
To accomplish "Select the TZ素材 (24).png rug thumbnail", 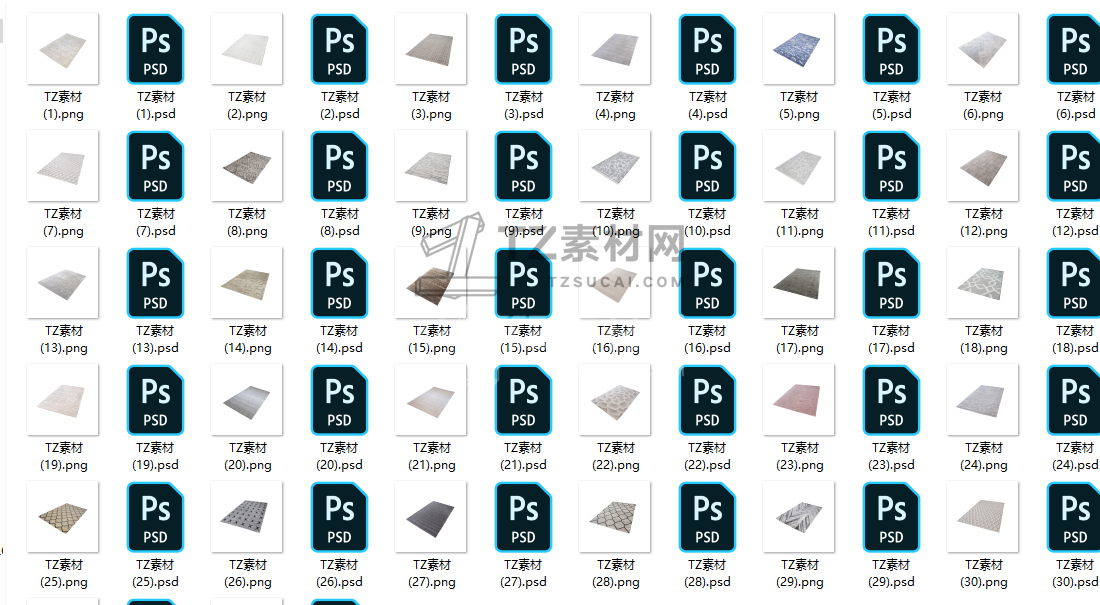I will click(982, 401).
